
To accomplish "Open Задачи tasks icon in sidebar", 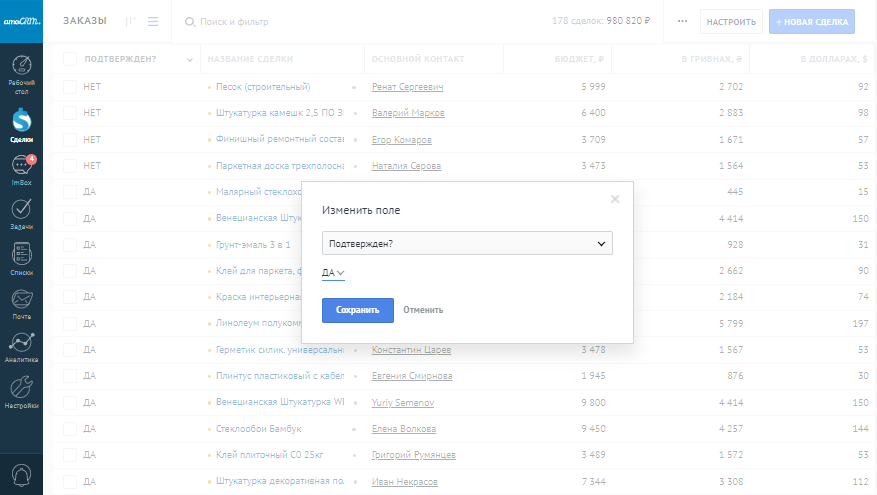I will pyautogui.click(x=21, y=214).
